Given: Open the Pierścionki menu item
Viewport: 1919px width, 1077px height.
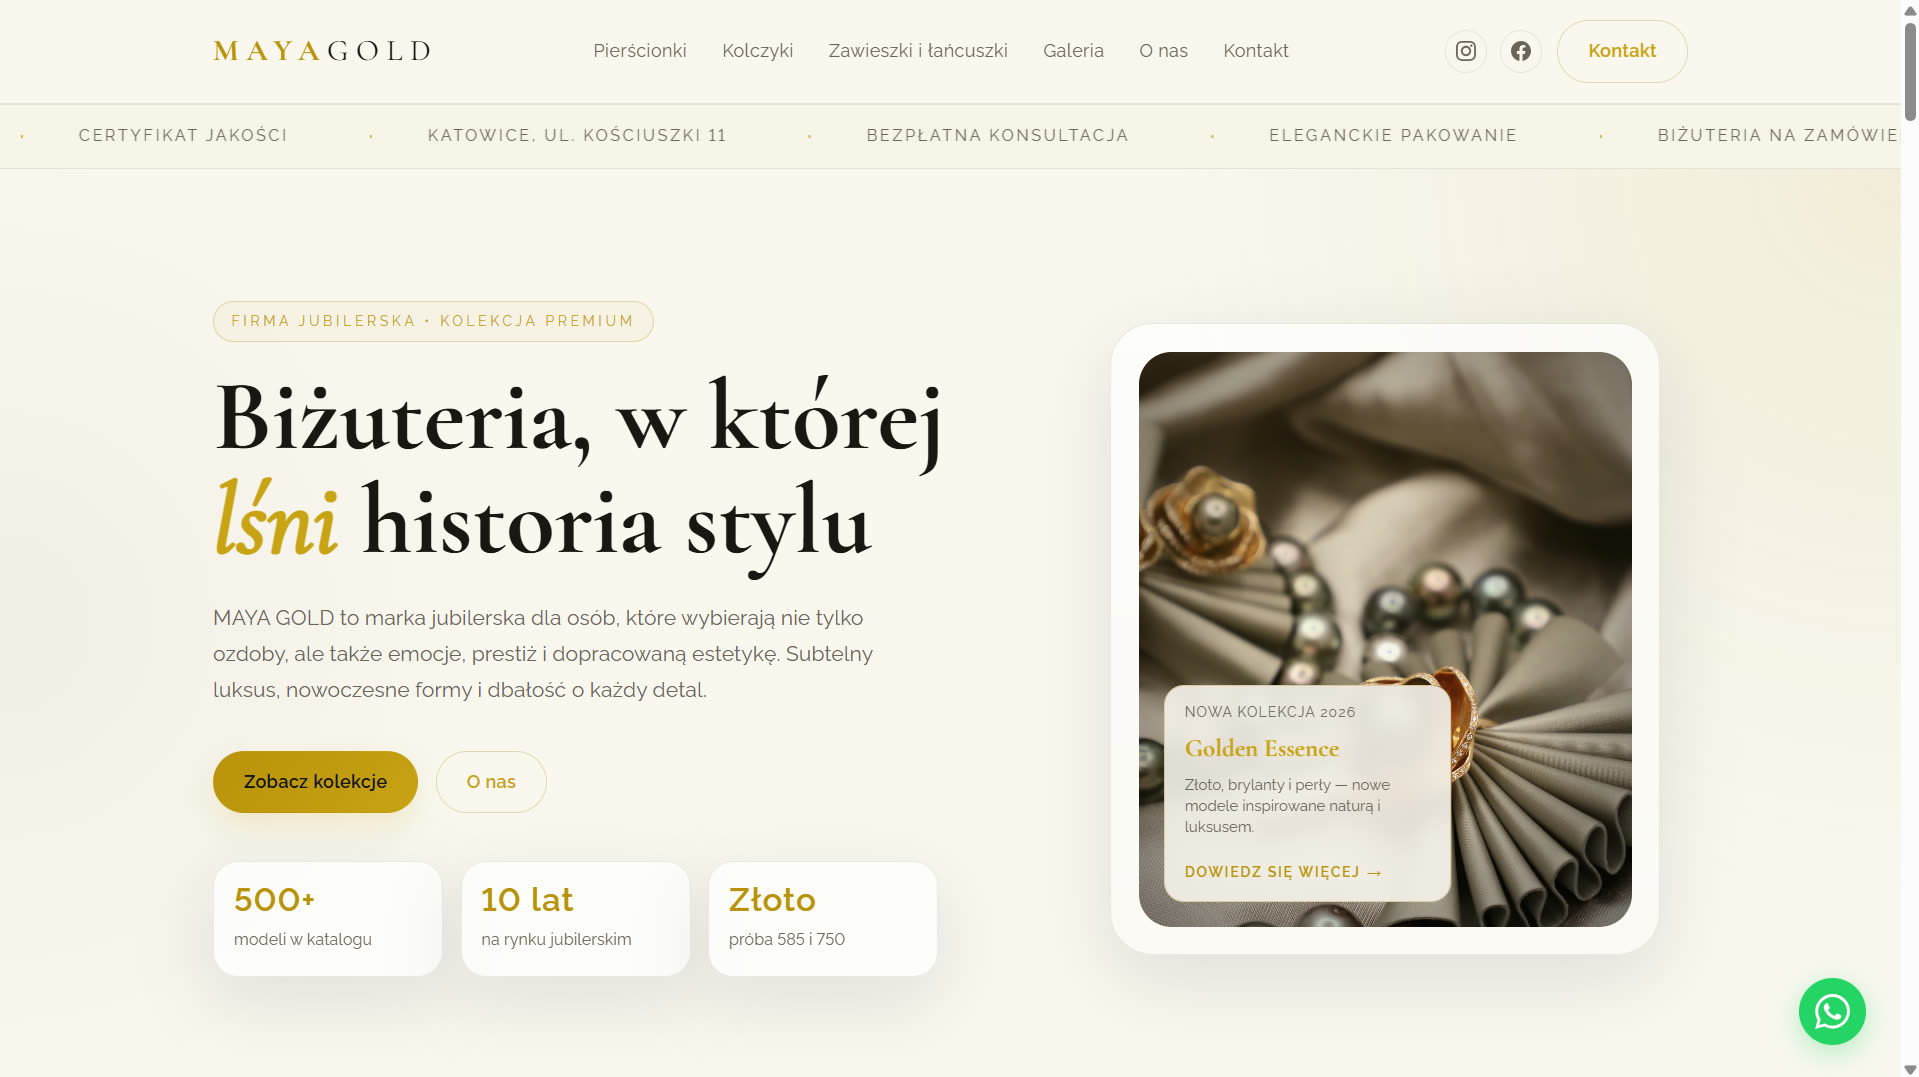Looking at the screenshot, I should coord(640,51).
